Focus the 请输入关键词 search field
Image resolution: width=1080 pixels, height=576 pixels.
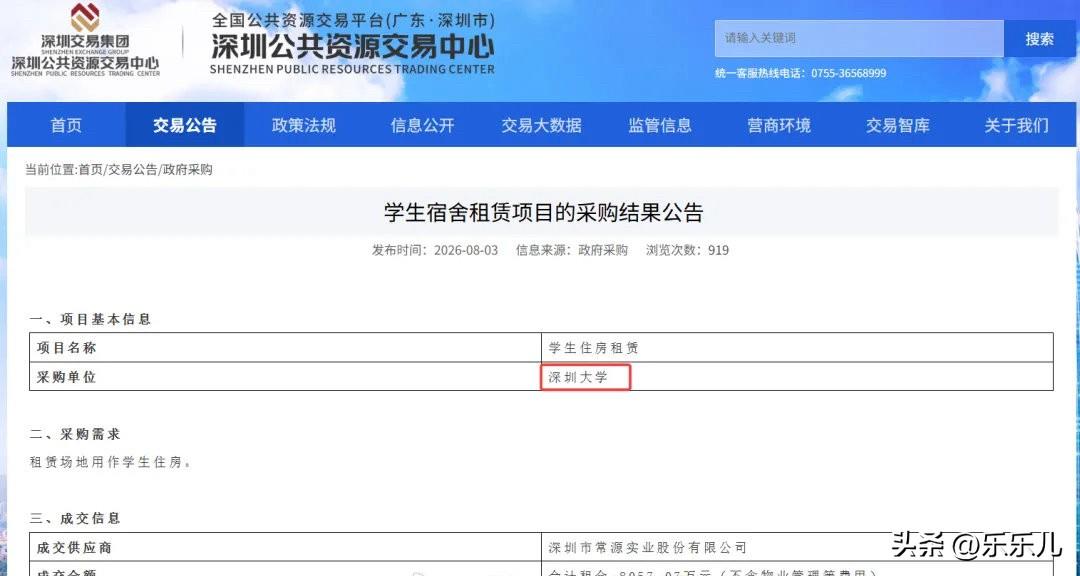[859, 39]
